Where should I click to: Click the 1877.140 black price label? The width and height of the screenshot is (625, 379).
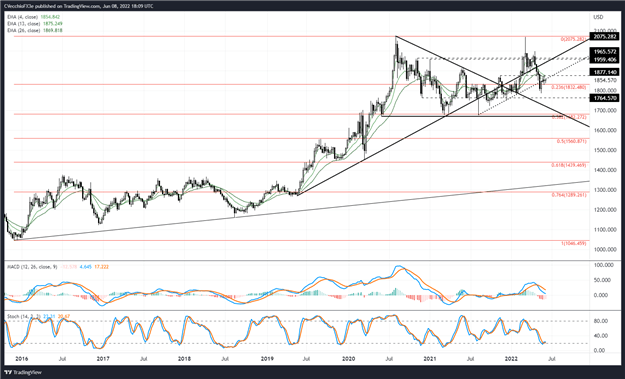[x=605, y=72]
